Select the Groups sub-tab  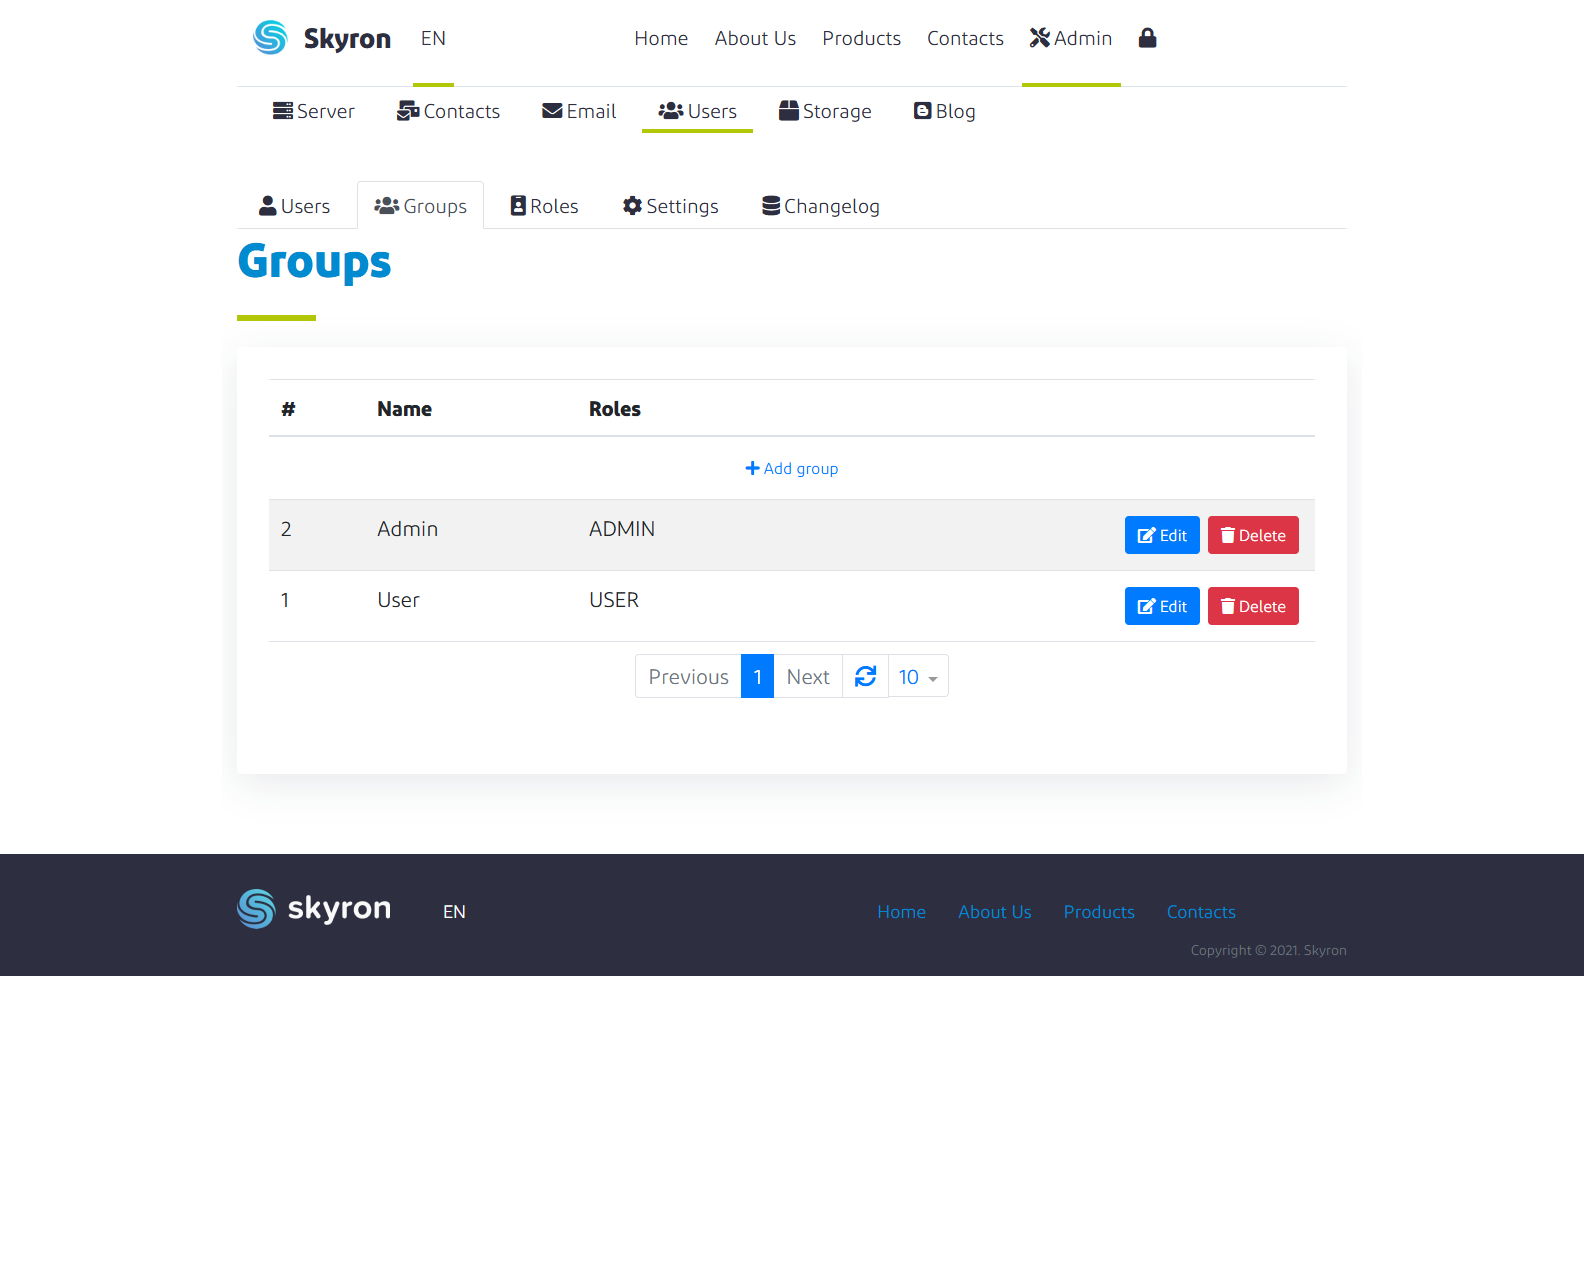click(x=420, y=206)
